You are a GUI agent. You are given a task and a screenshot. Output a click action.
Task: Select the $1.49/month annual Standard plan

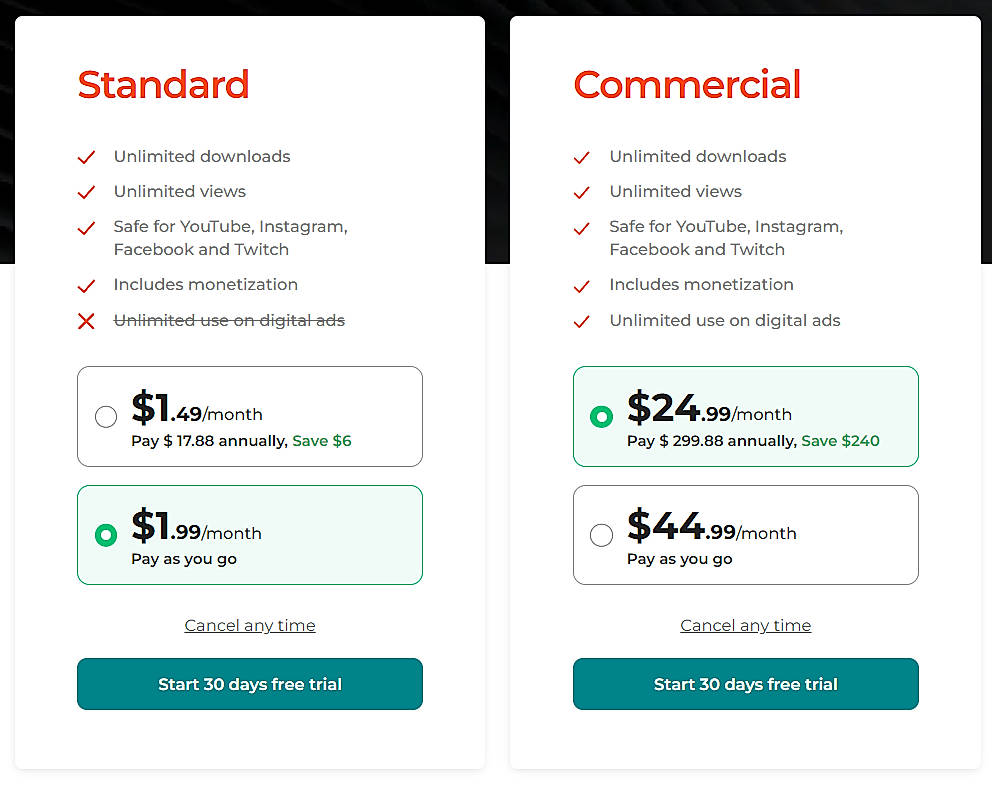(x=106, y=417)
